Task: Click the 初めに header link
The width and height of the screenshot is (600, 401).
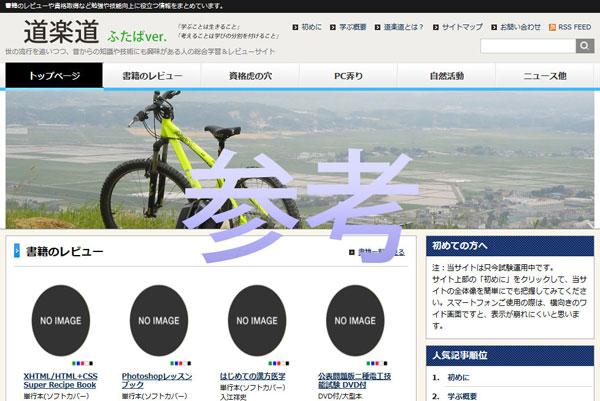Action: (311, 27)
